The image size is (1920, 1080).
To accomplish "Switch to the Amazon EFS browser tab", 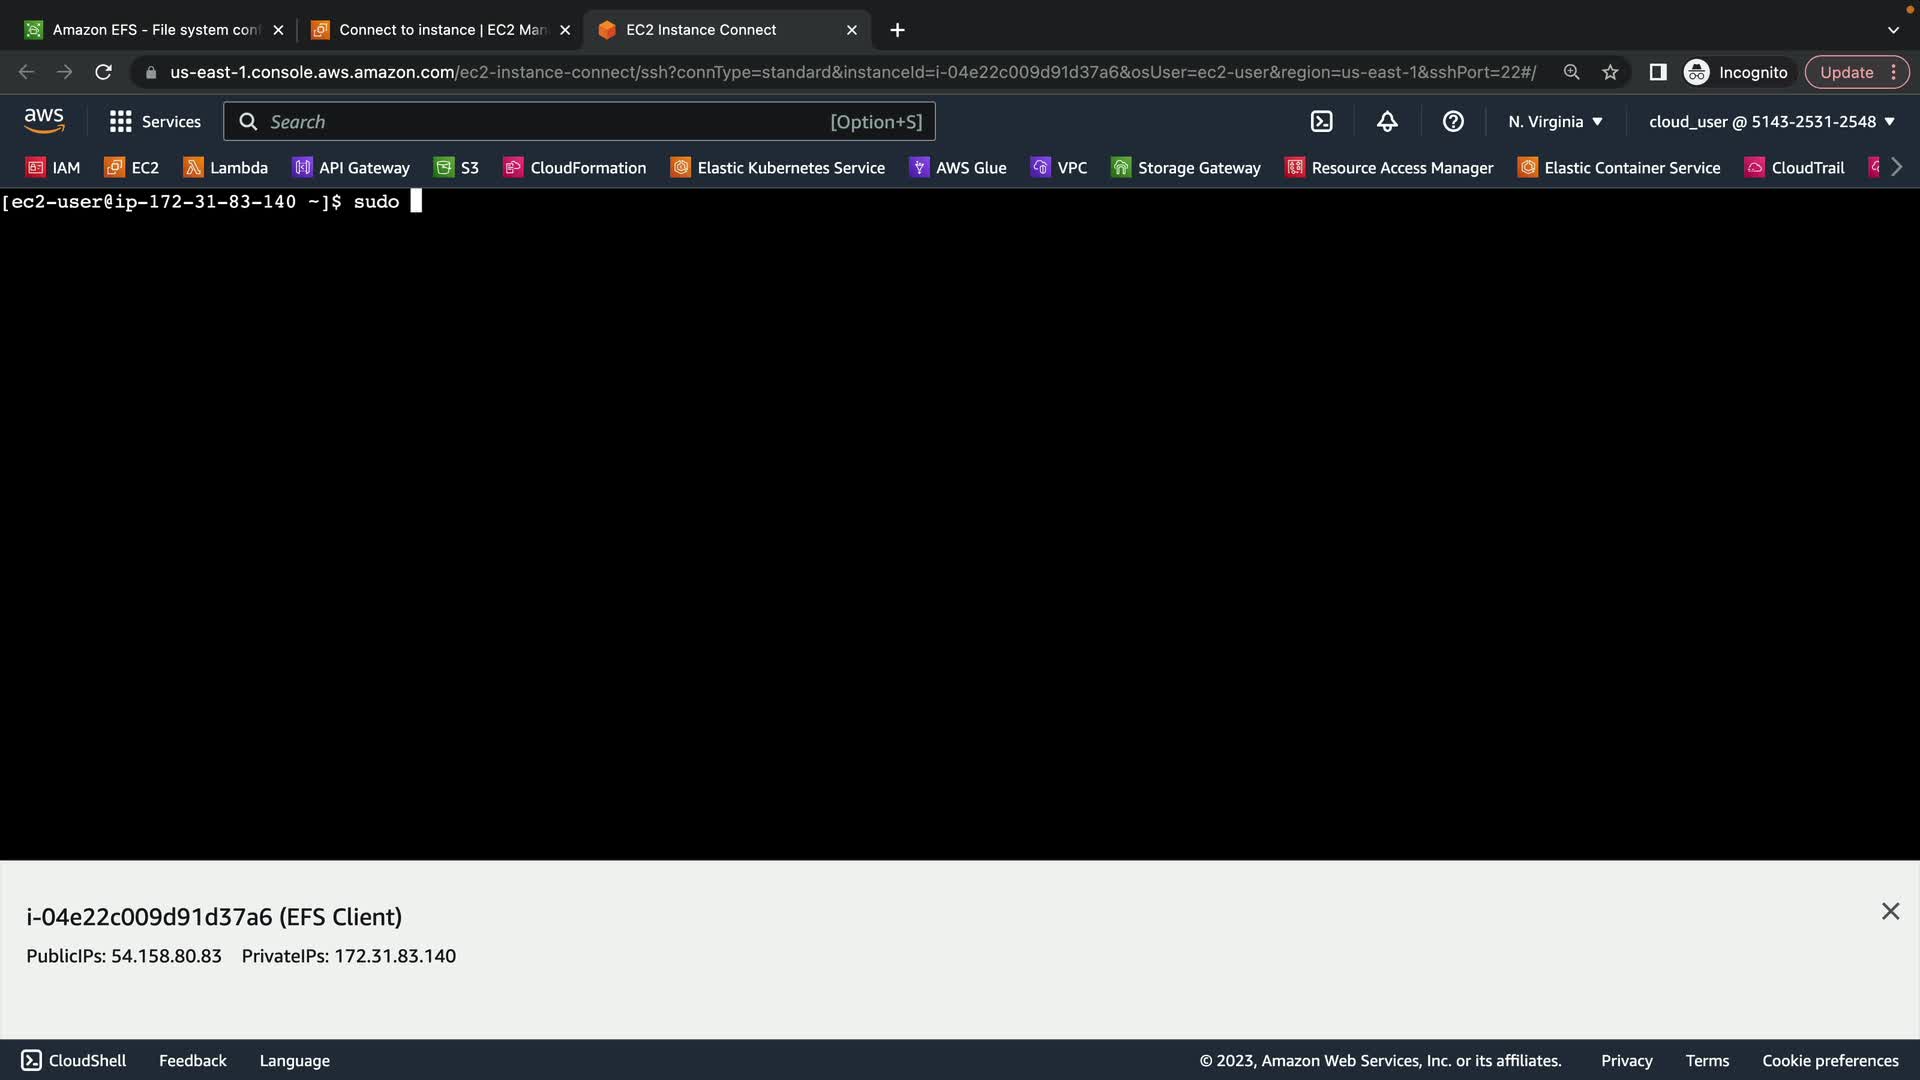I will point(155,30).
